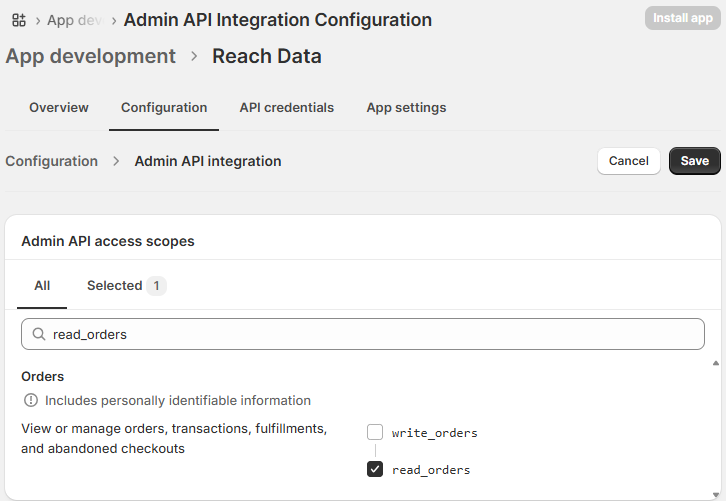Click the Reach Data app name heading
Viewport: 726px width, 501px height.
coord(267,56)
